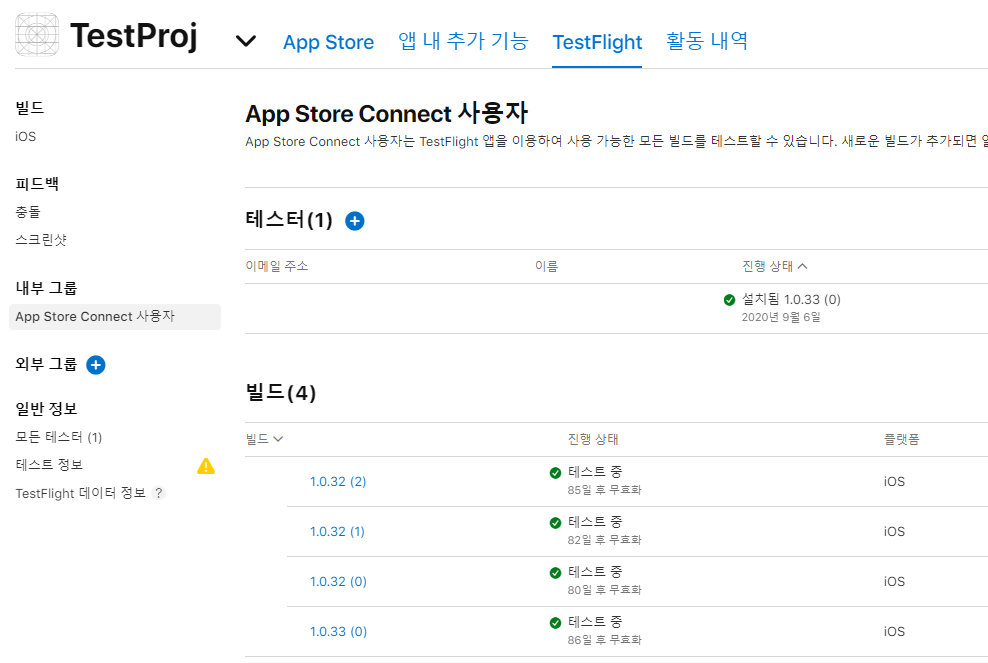Toggle 진행 상태 sort arrow in testers table
988x663 pixels.
tap(802, 266)
